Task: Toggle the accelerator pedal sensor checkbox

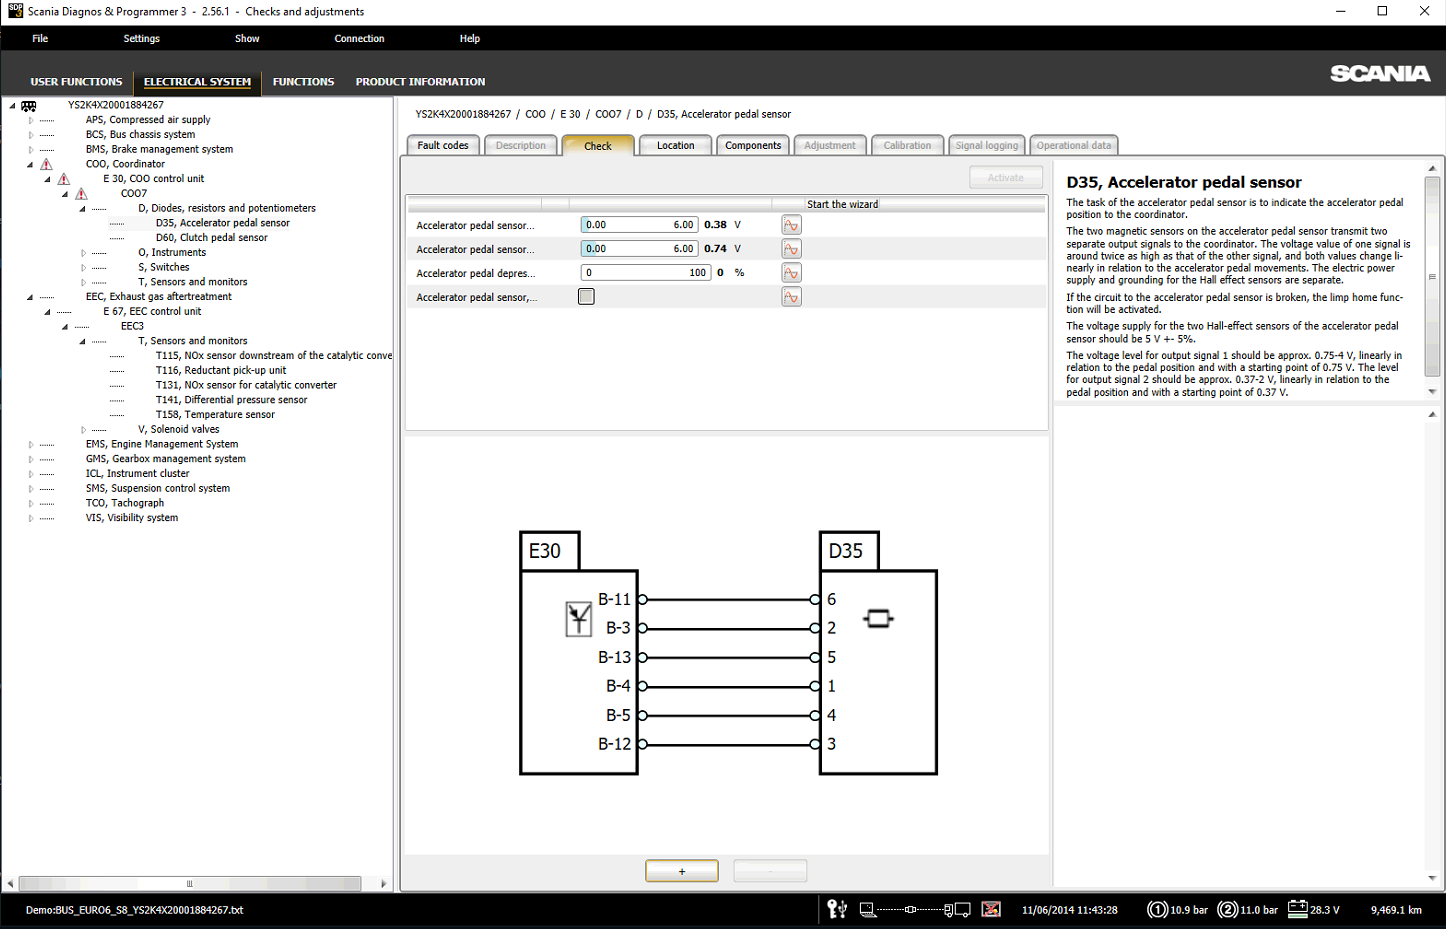Action: (586, 297)
